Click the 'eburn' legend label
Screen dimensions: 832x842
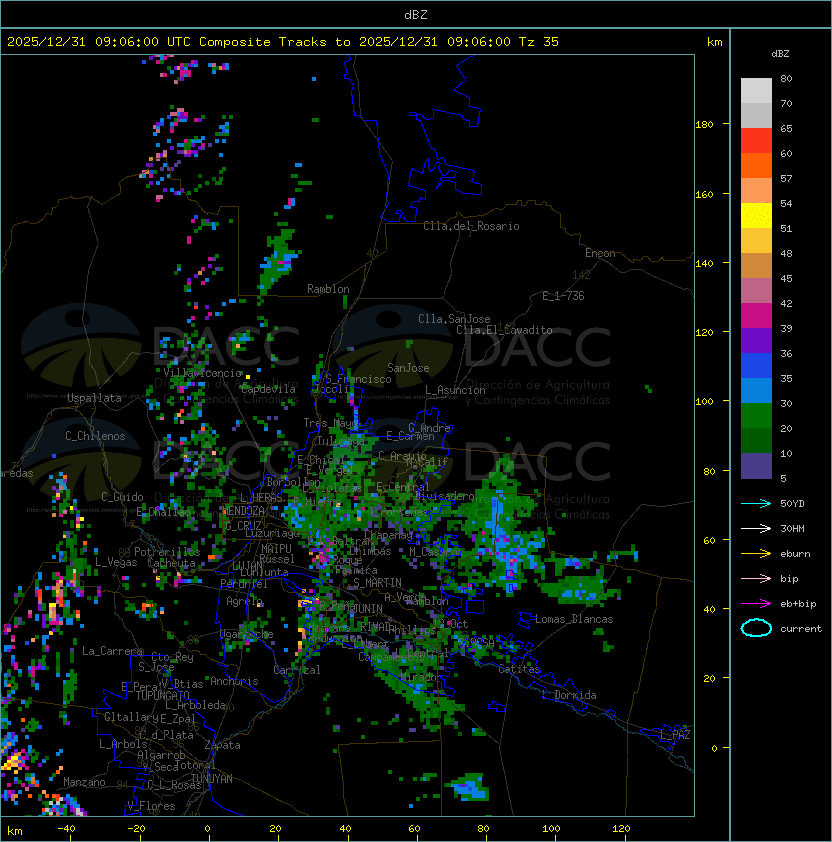click(795, 554)
